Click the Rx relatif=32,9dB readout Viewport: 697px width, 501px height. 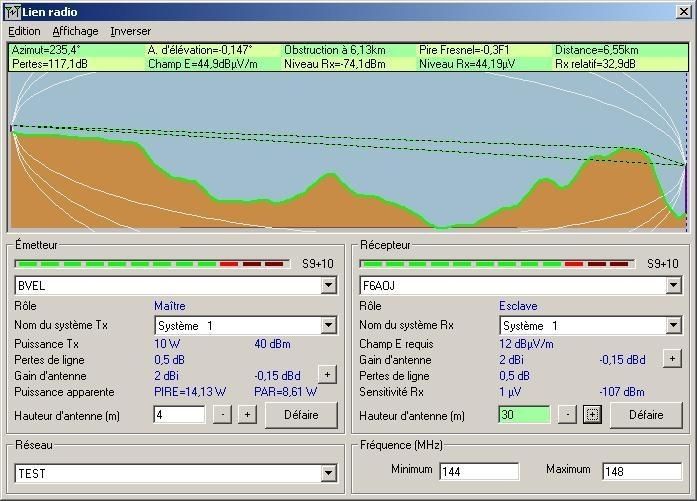[x=596, y=64]
